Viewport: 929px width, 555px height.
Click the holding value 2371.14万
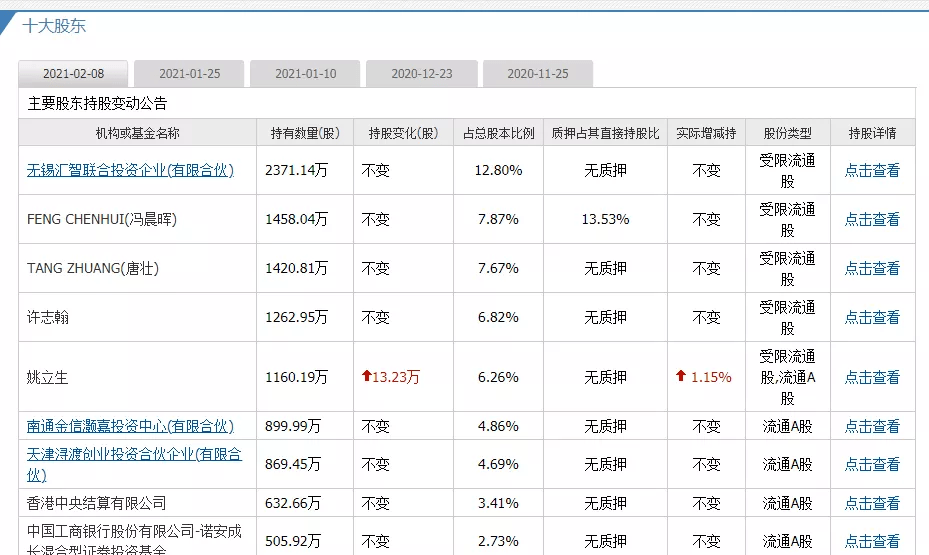click(x=296, y=171)
